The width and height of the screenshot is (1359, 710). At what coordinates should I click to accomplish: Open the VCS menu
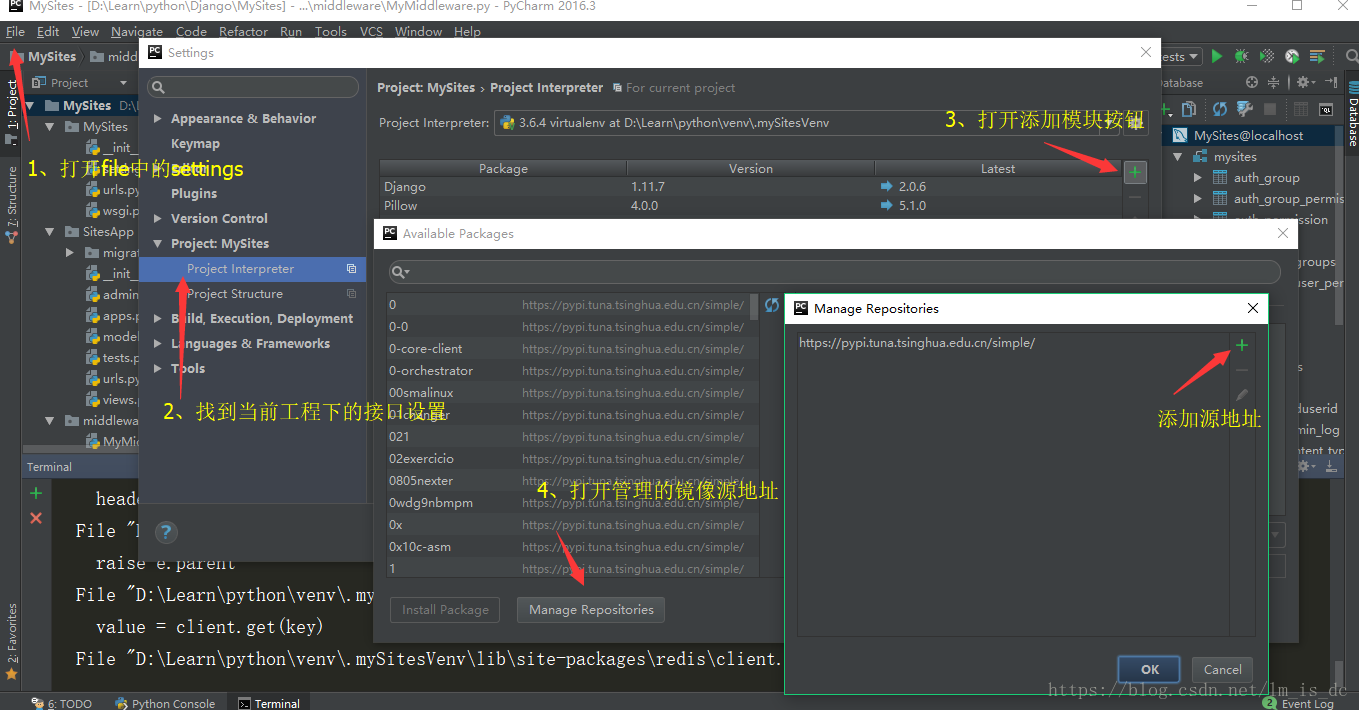tap(371, 31)
